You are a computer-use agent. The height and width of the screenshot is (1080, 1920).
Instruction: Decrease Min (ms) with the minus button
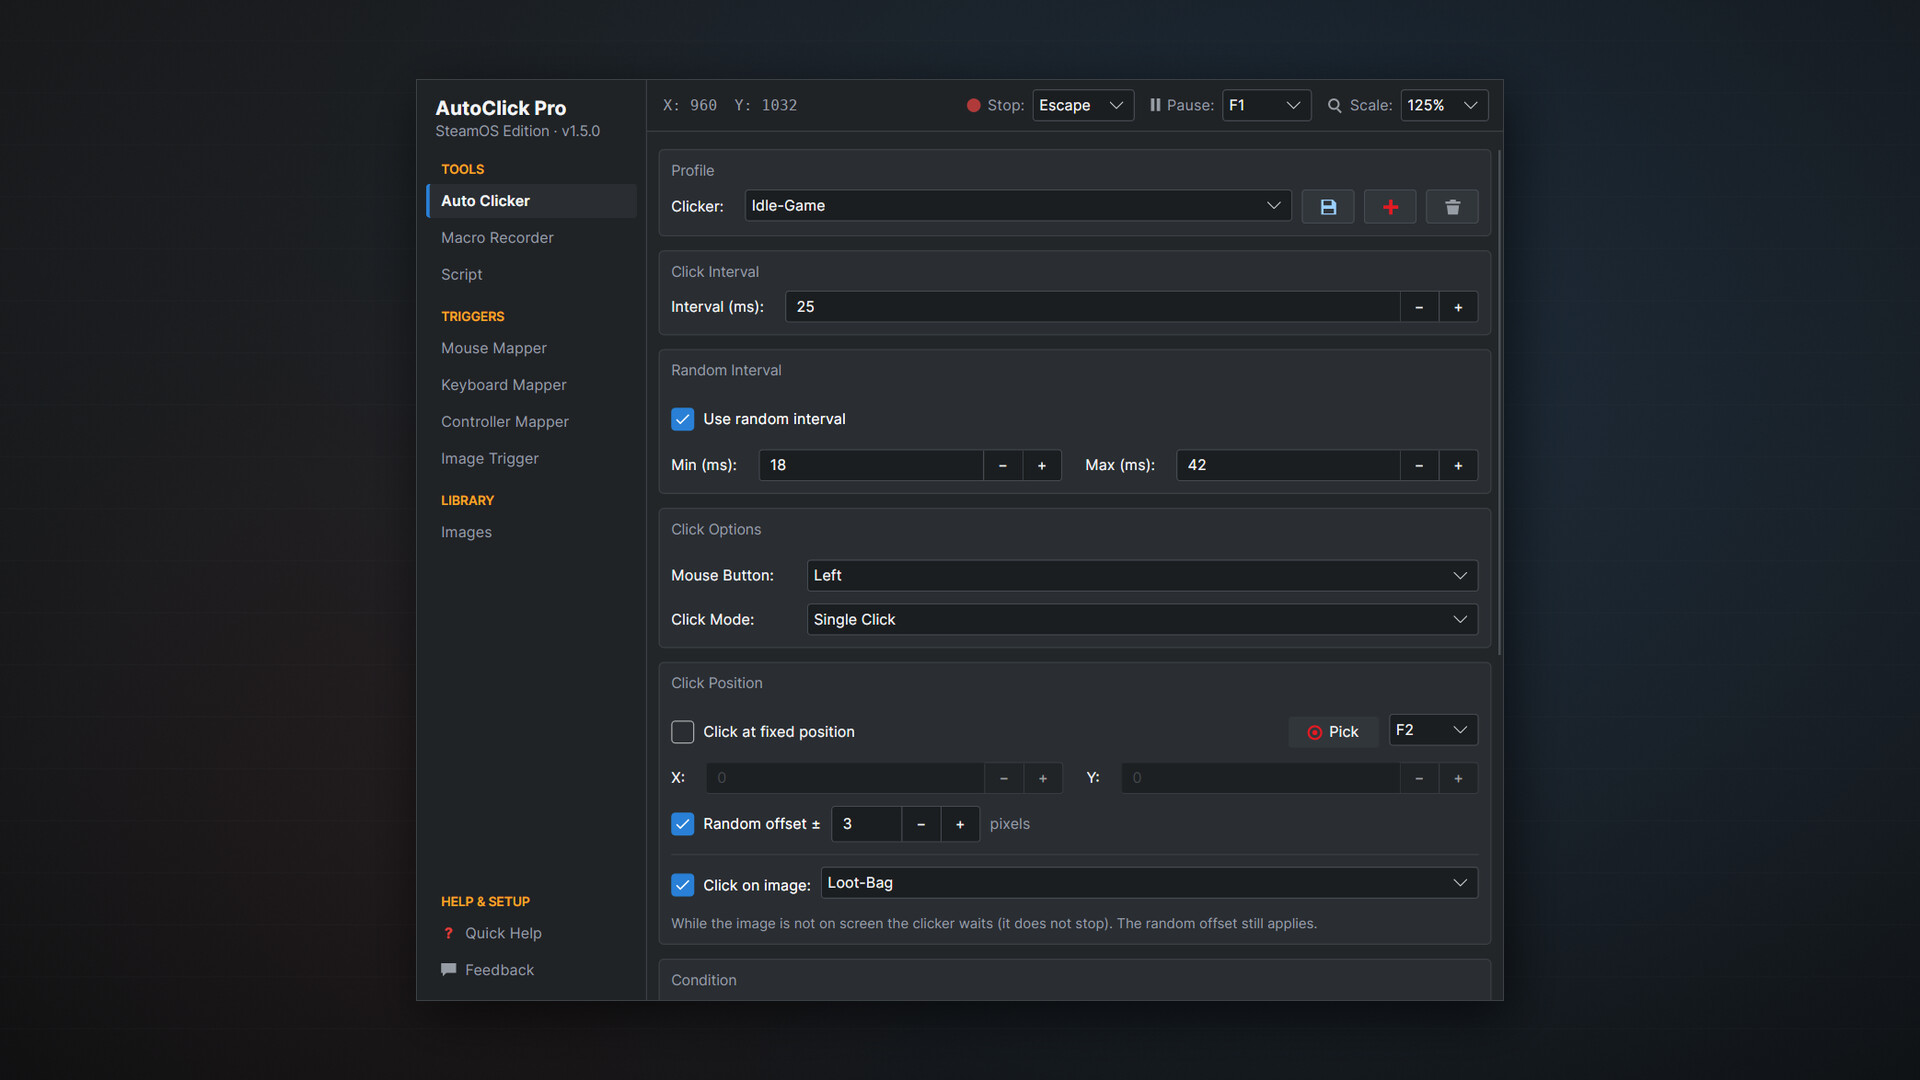(x=1003, y=465)
